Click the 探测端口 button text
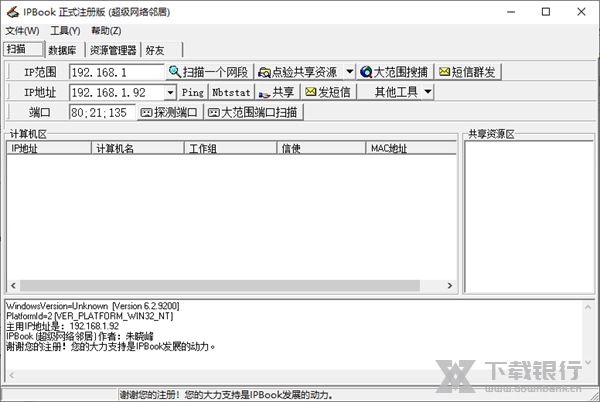 pyautogui.click(x=176, y=112)
